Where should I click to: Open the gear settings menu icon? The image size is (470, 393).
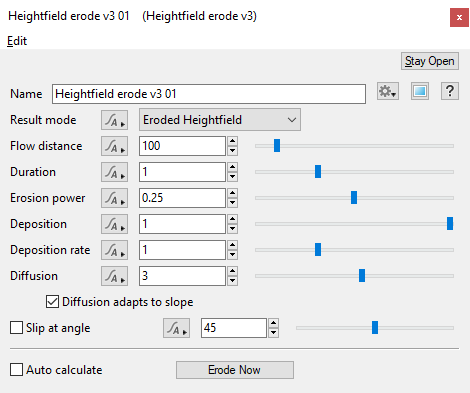(x=388, y=91)
